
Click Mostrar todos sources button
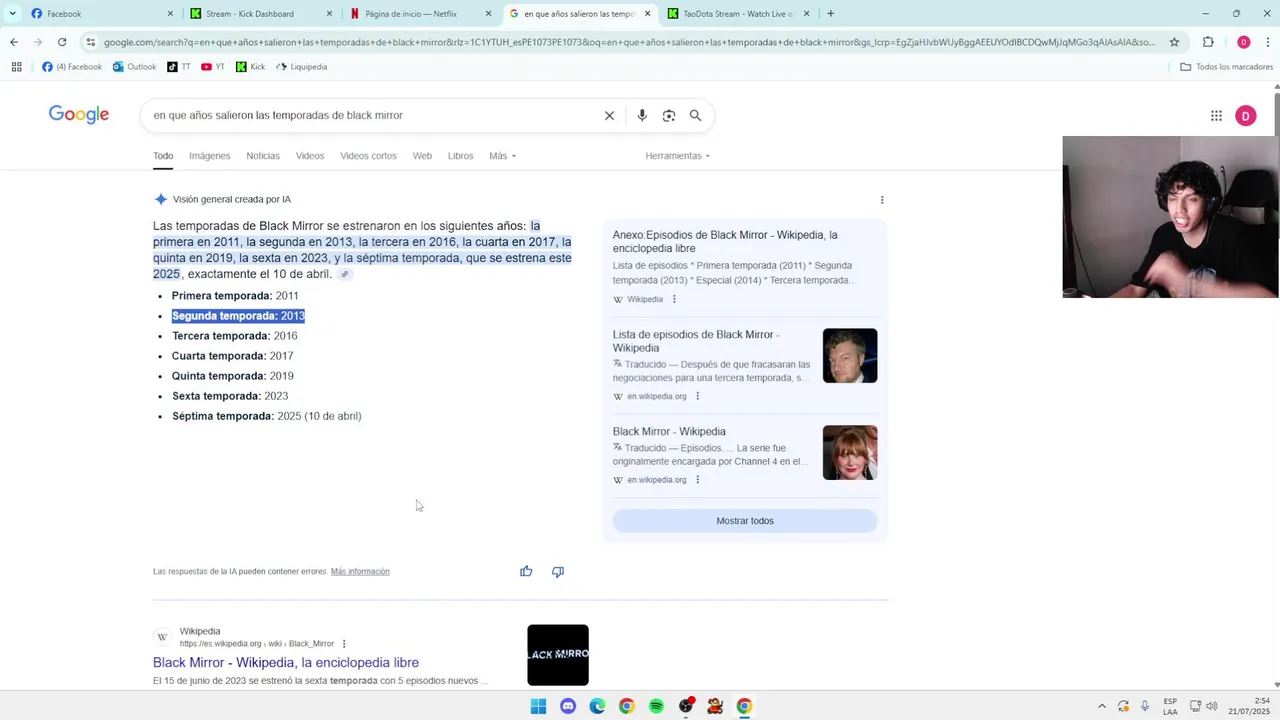[745, 521]
